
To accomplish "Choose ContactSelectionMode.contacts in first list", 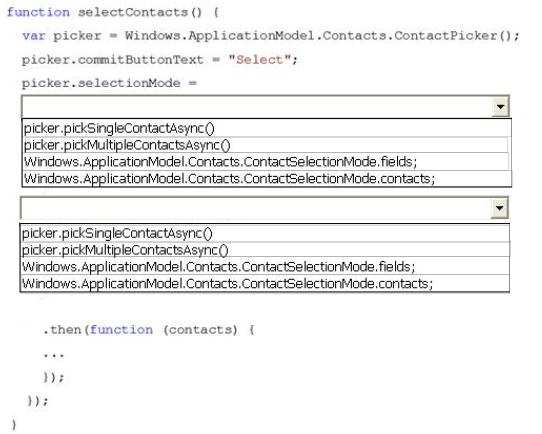I will click(x=266, y=179).
